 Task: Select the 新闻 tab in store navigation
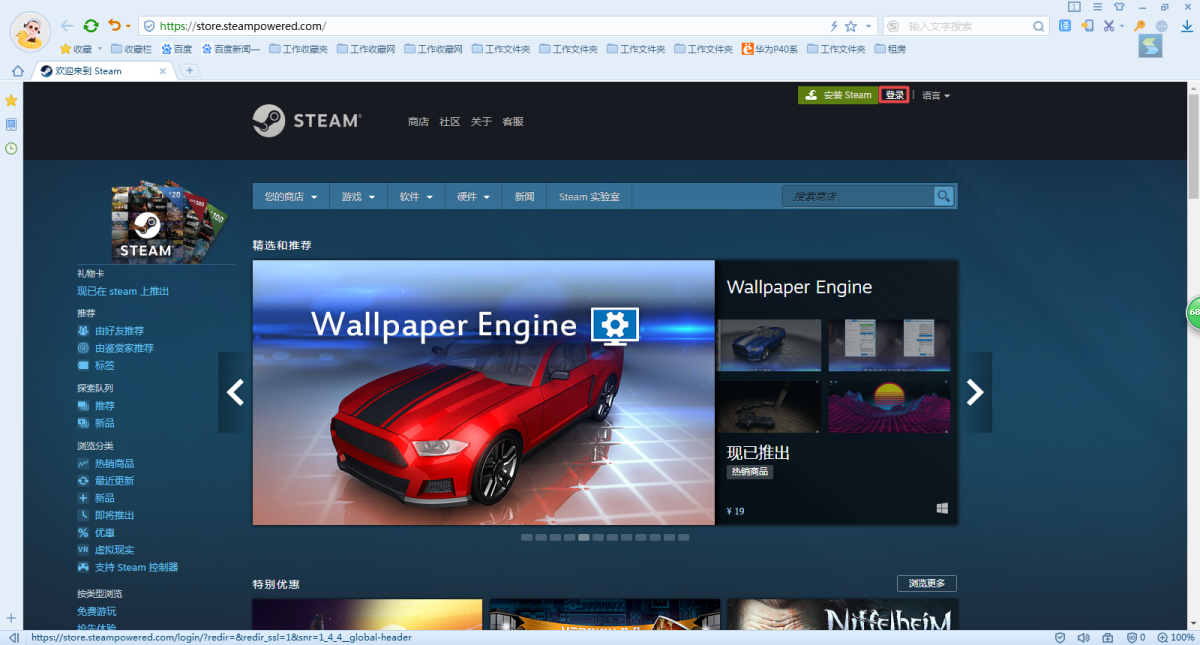(524, 197)
